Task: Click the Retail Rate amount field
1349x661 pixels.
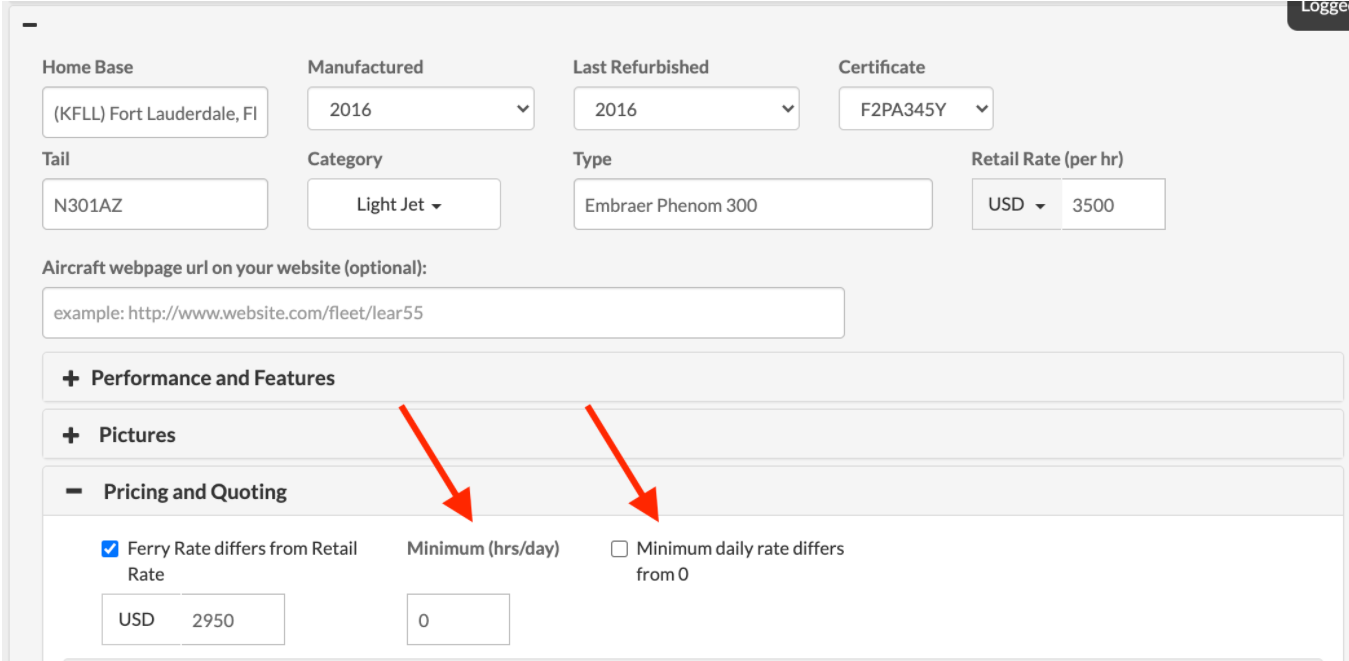Action: pyautogui.click(x=1113, y=205)
